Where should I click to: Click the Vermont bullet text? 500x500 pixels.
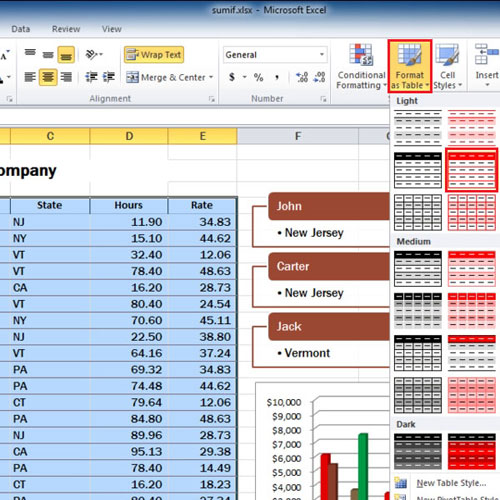(x=307, y=353)
